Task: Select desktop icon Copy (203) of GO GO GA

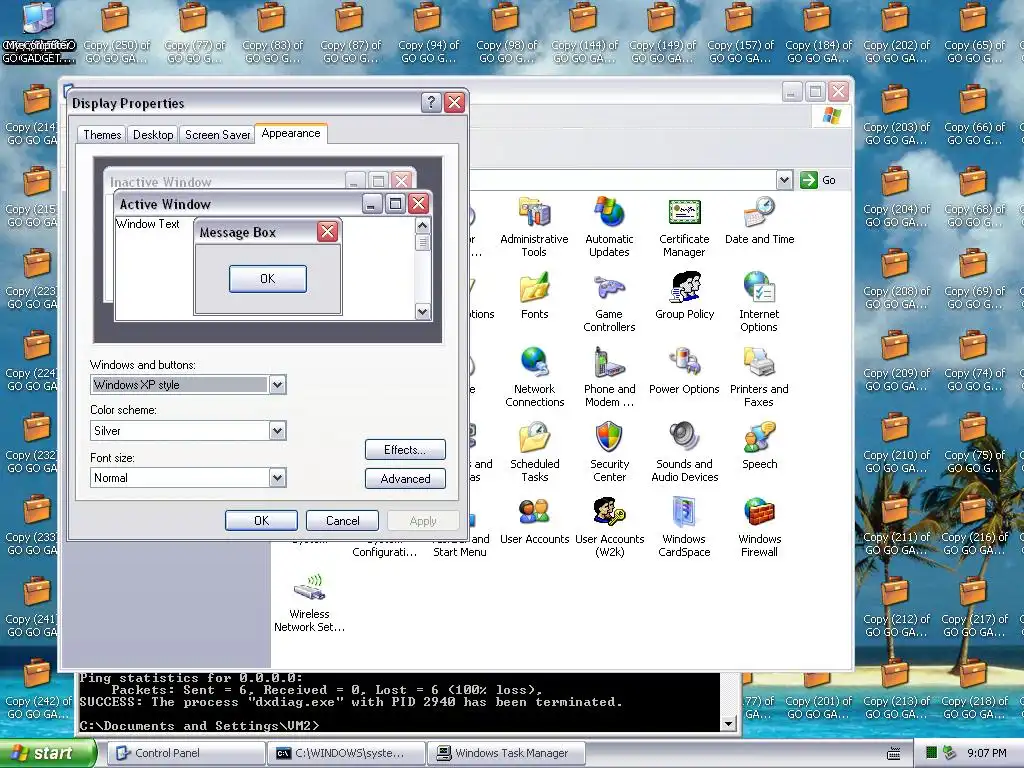Action: [896, 115]
